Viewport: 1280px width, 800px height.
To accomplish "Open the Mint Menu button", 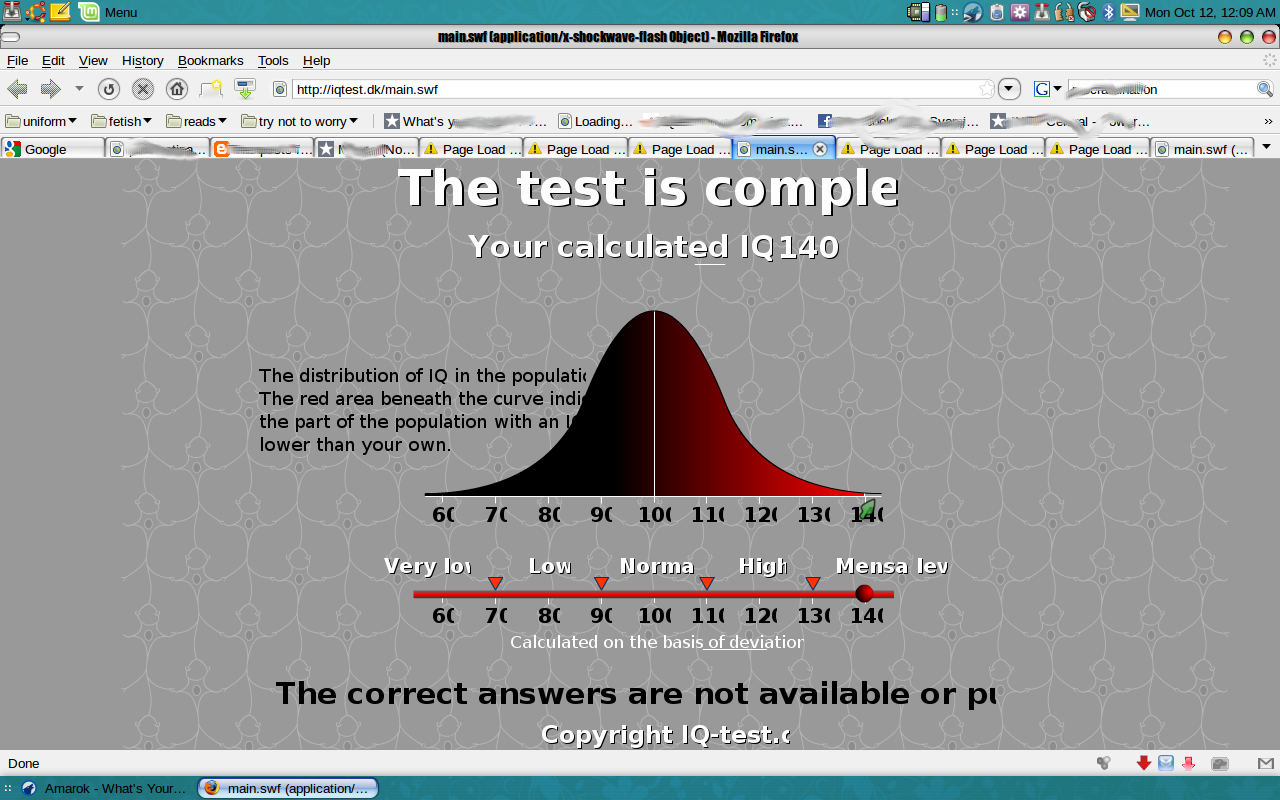I will (x=108, y=12).
